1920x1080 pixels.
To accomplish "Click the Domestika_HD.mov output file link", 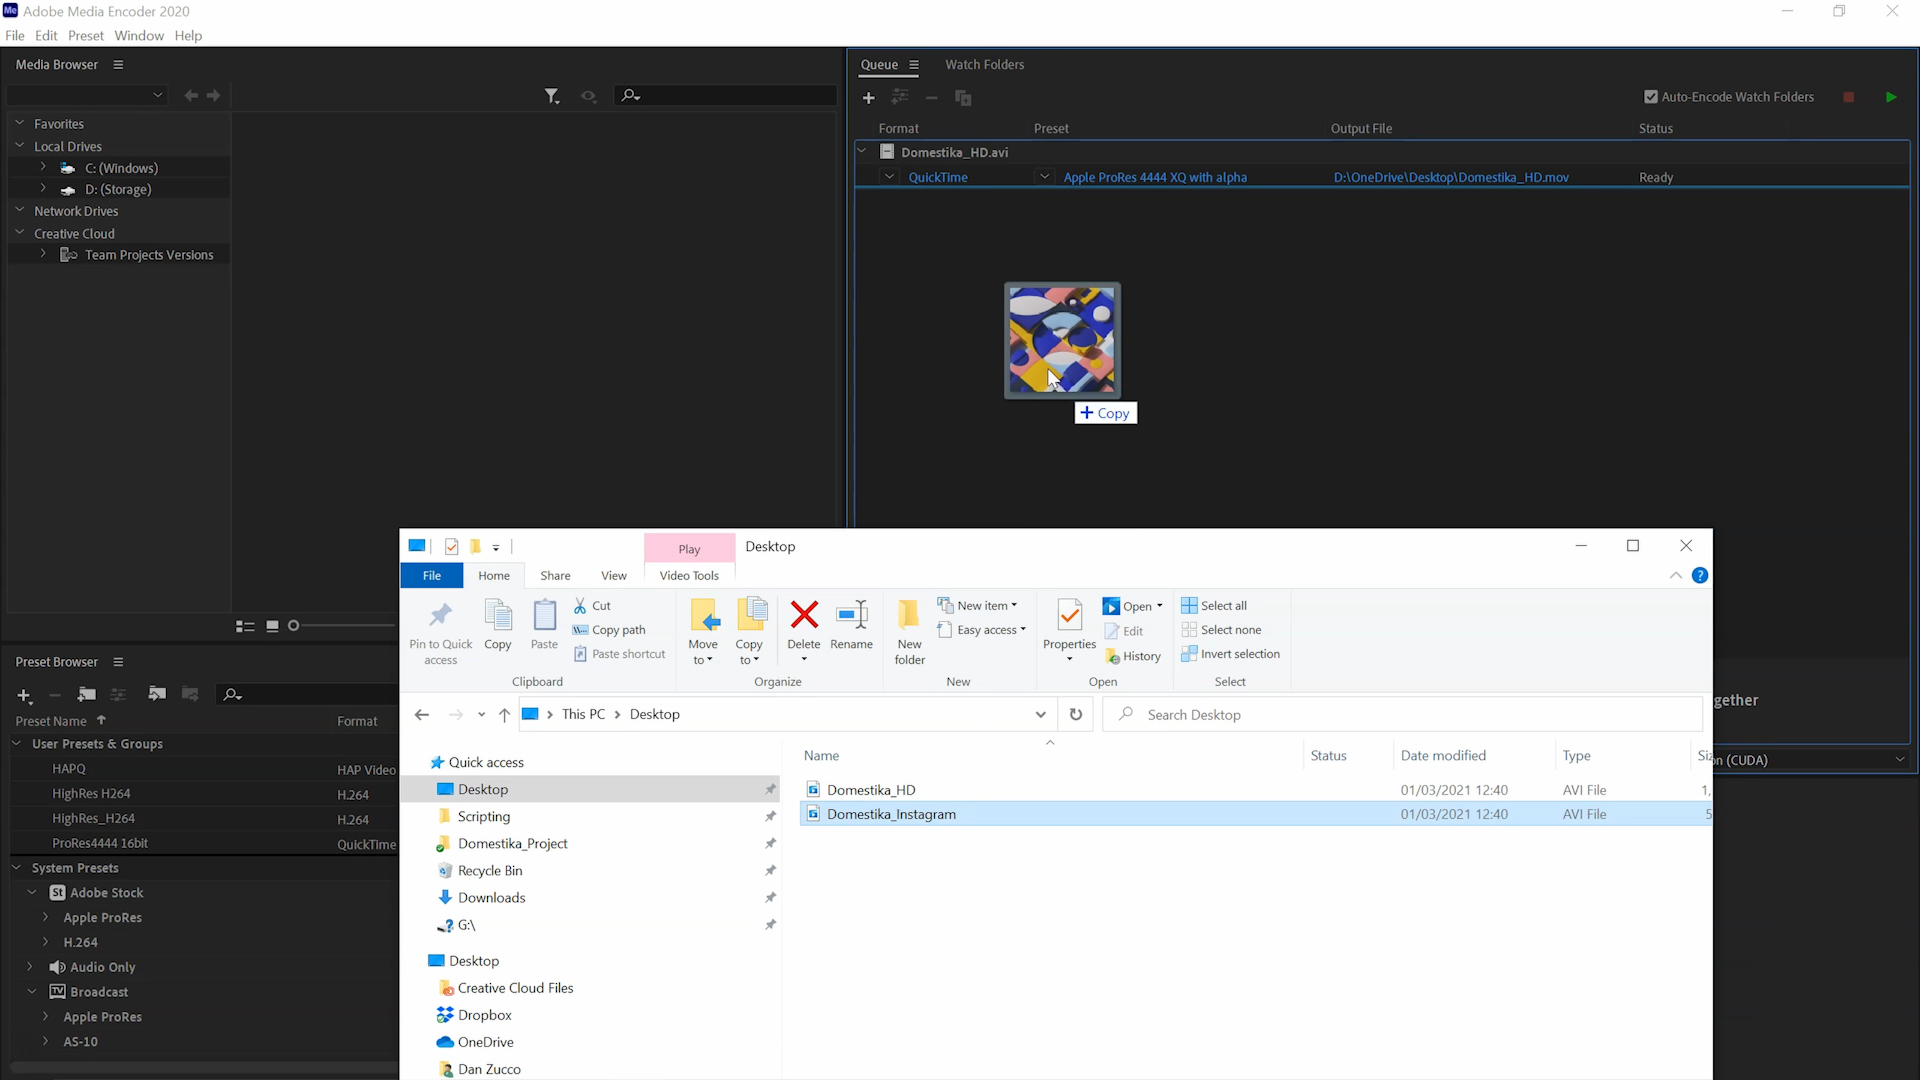I will coord(1450,178).
